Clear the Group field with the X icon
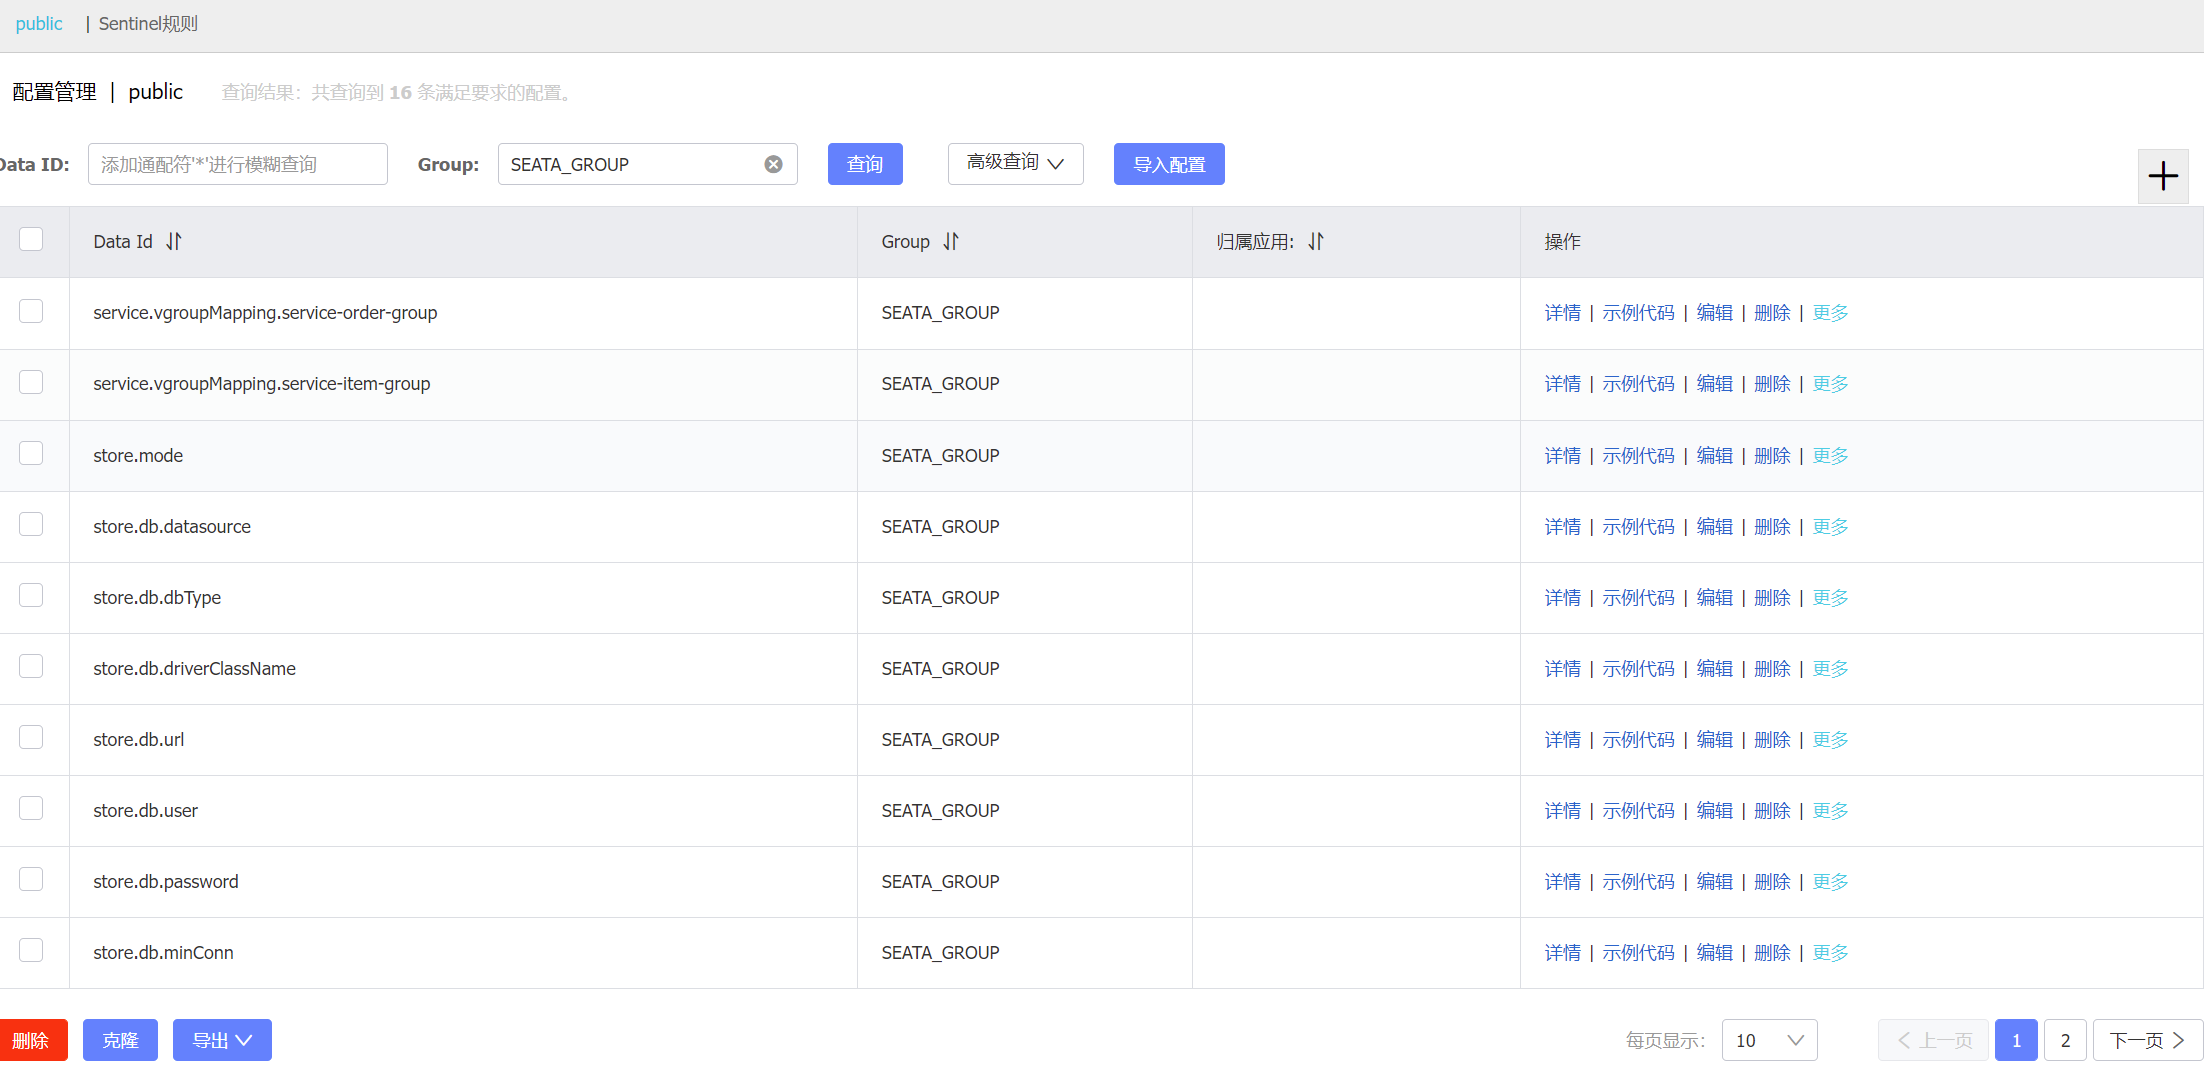 [773, 165]
